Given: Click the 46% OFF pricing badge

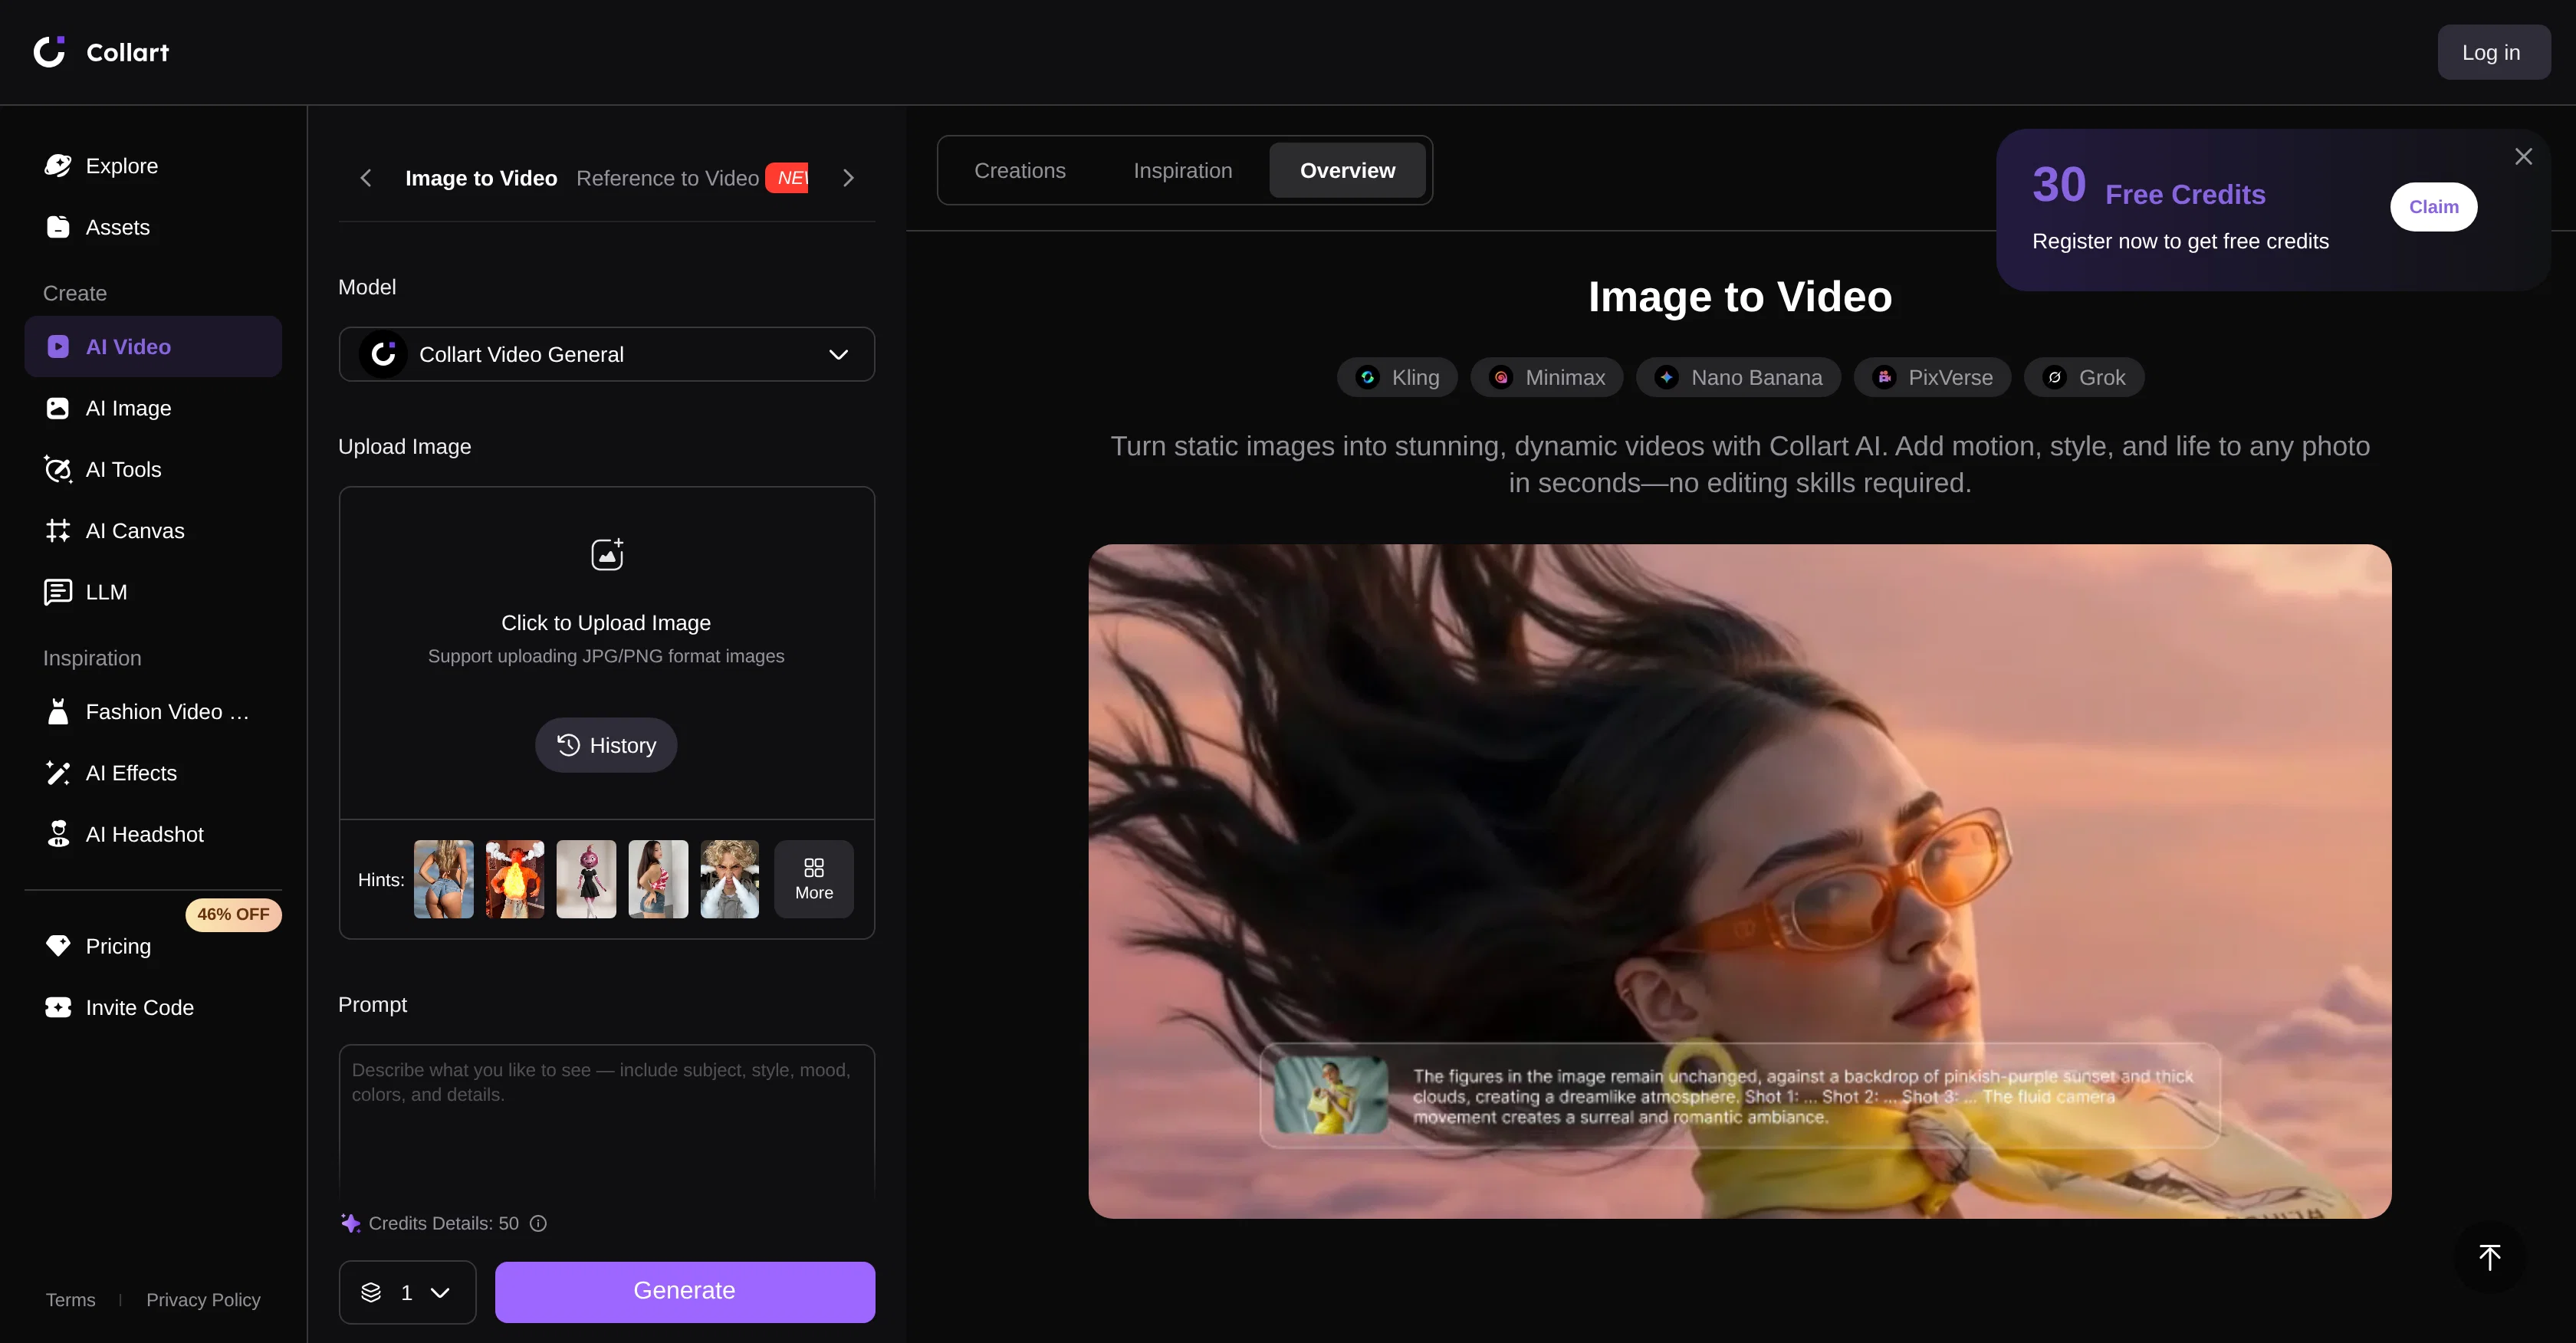Looking at the screenshot, I should [x=233, y=914].
